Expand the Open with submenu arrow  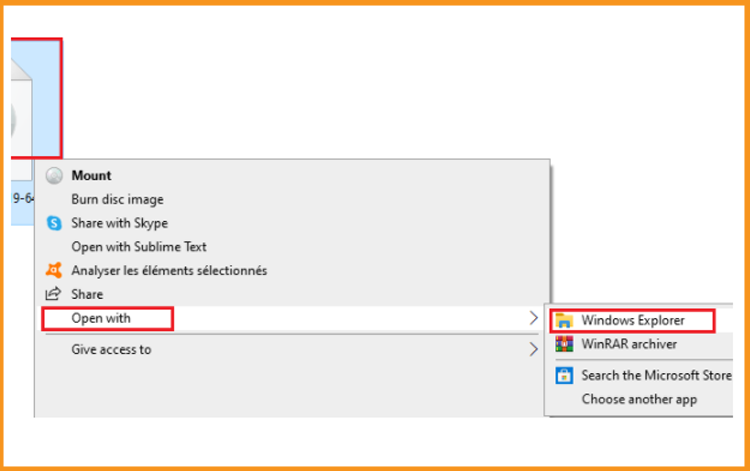click(534, 318)
